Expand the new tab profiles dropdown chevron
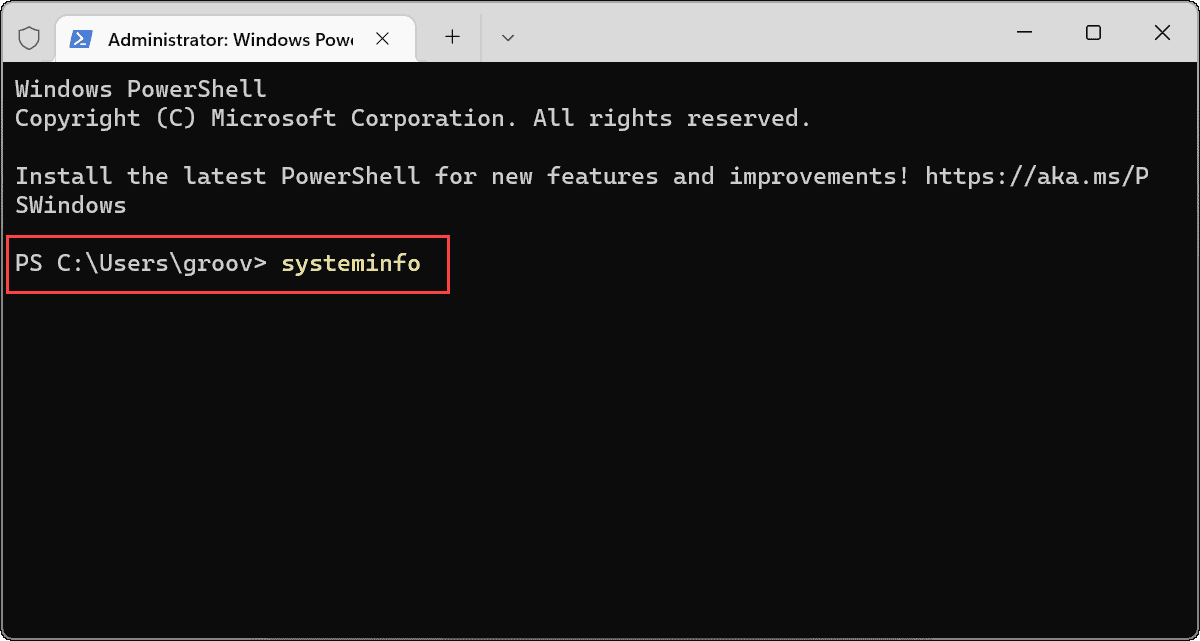Viewport: 1200px width, 641px height. click(x=508, y=37)
